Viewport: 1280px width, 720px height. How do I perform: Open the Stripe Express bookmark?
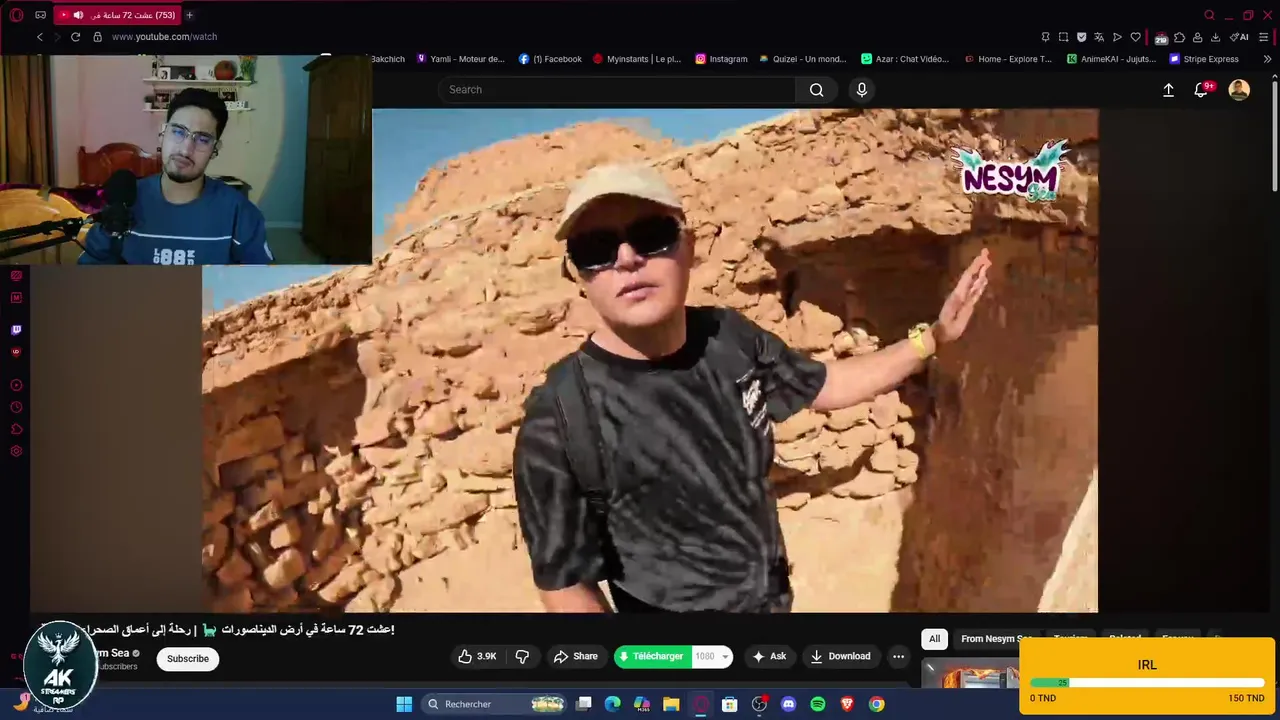pyautogui.click(x=1204, y=59)
